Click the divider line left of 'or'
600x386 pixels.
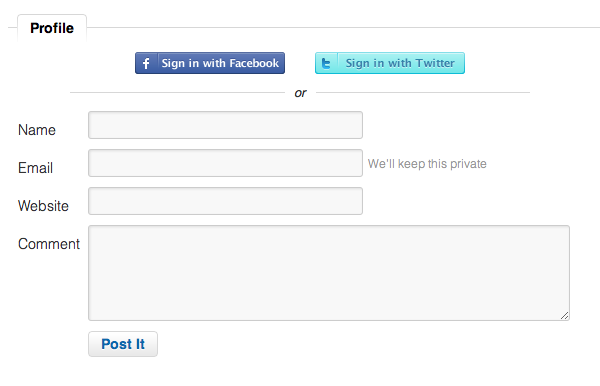178,92
